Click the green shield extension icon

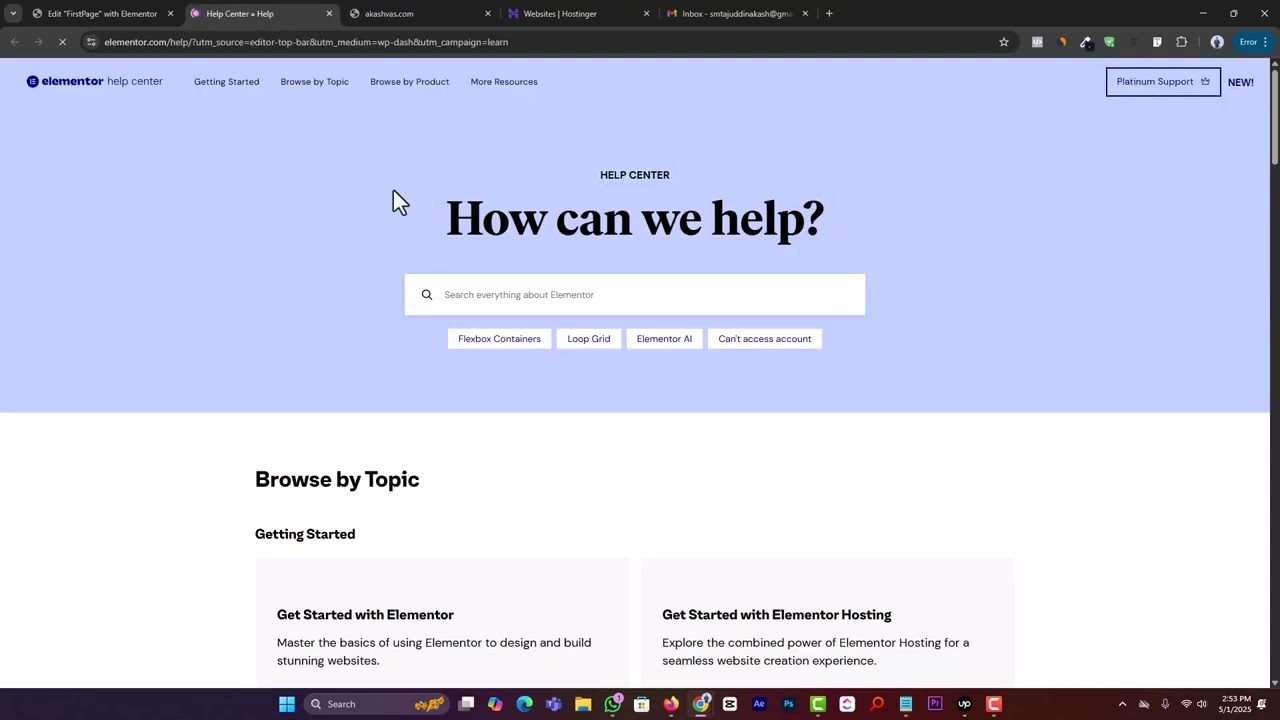[x=1109, y=42]
